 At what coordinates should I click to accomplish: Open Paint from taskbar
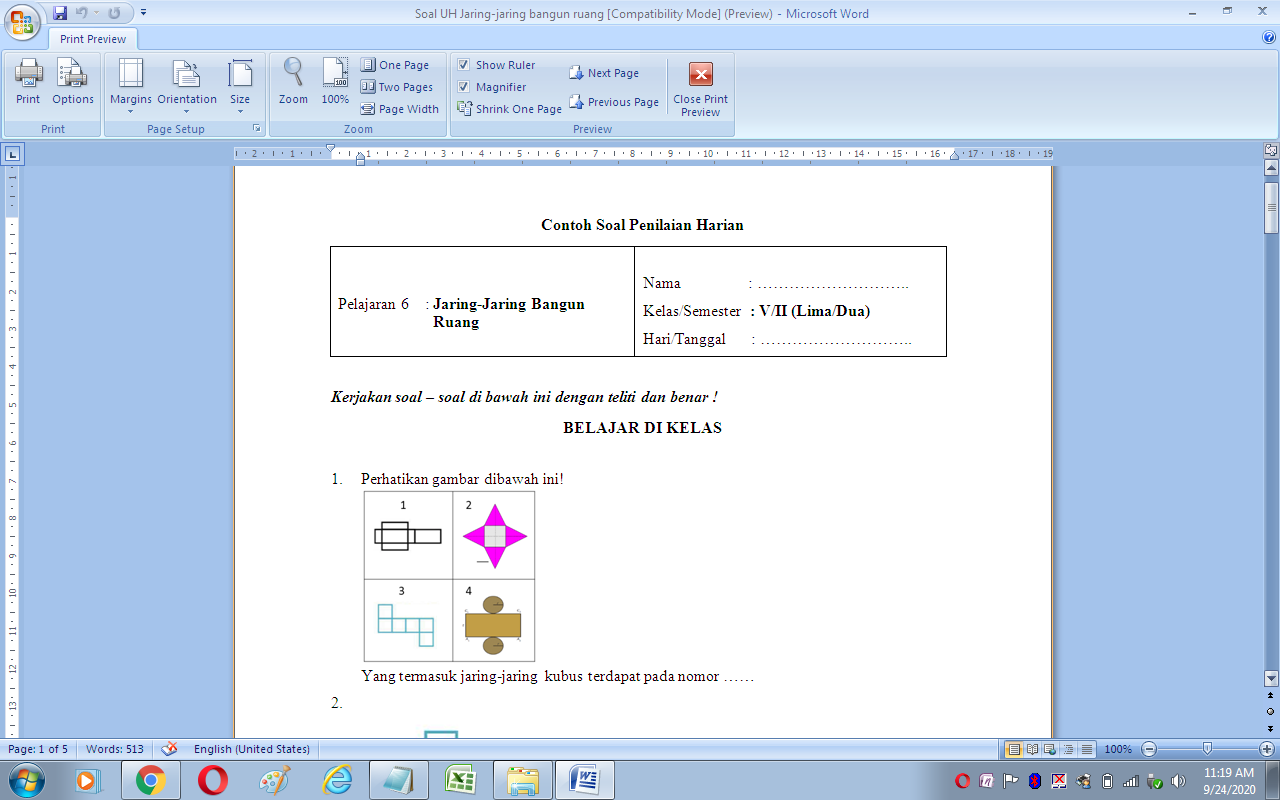(x=275, y=779)
